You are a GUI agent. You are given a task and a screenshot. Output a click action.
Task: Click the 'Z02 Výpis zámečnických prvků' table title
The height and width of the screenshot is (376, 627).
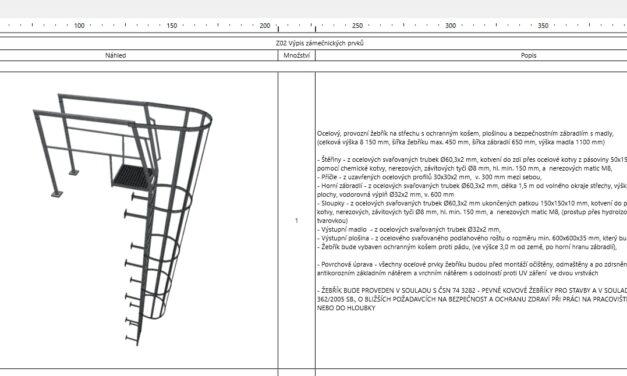[x=319, y=43]
